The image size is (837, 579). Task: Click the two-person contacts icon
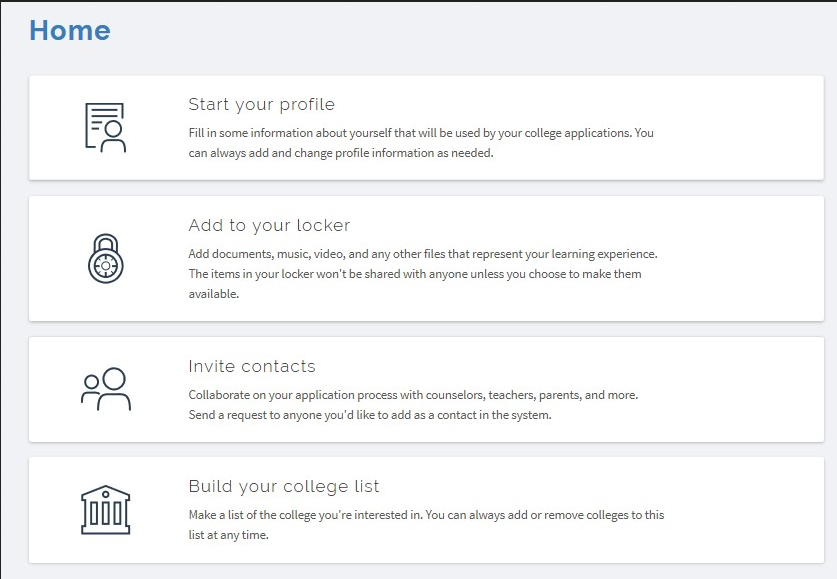pos(106,389)
